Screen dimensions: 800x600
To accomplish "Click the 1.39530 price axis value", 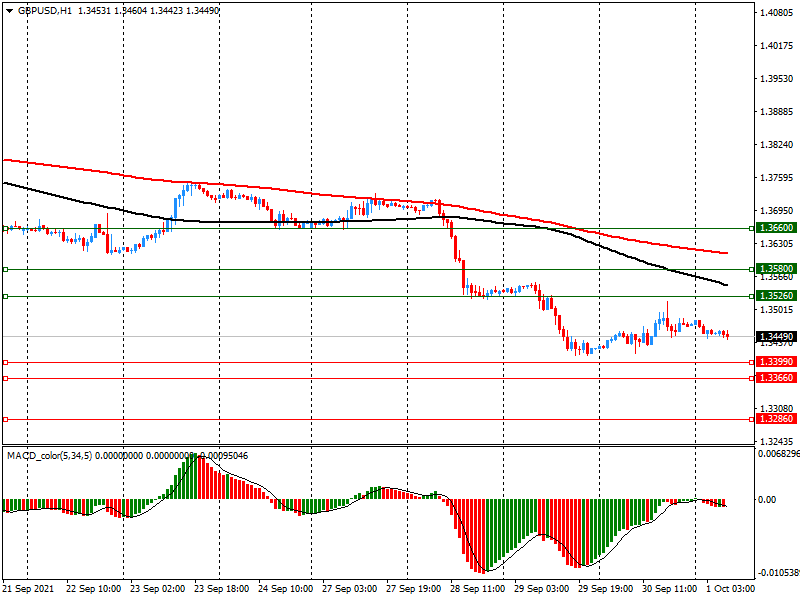I will [777, 79].
